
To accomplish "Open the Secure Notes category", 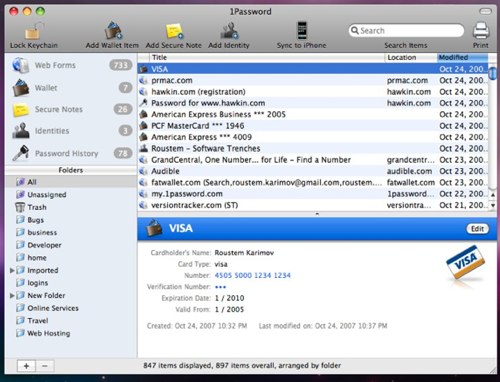I will point(71,109).
